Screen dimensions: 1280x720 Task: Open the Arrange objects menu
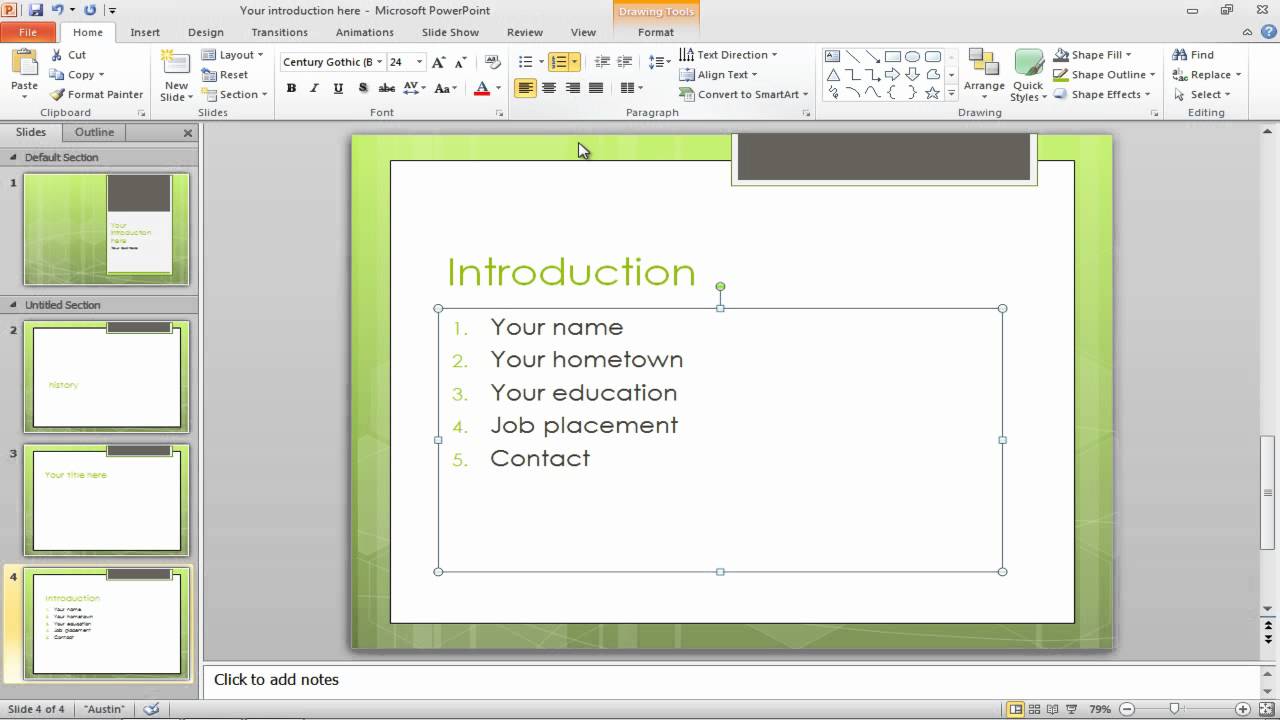(x=984, y=73)
